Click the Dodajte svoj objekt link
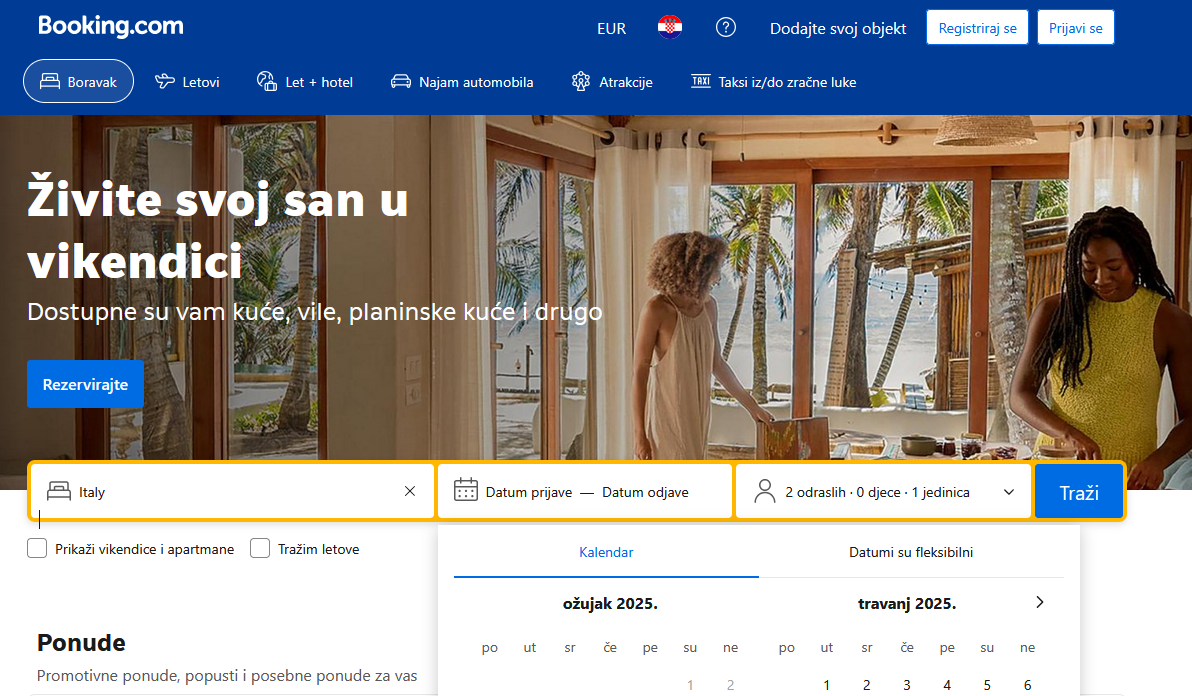 tap(838, 29)
